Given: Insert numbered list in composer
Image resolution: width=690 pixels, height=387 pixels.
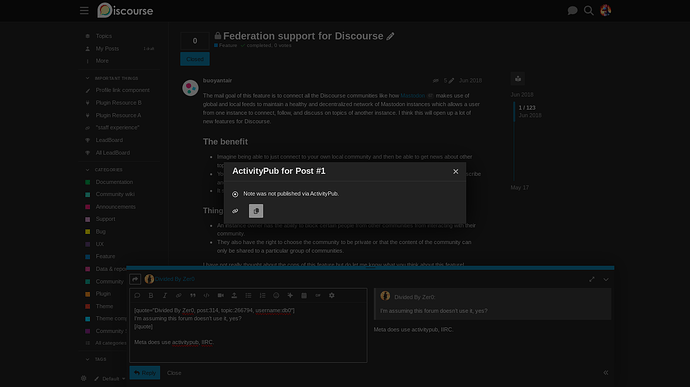Looking at the screenshot, I should point(262,295).
